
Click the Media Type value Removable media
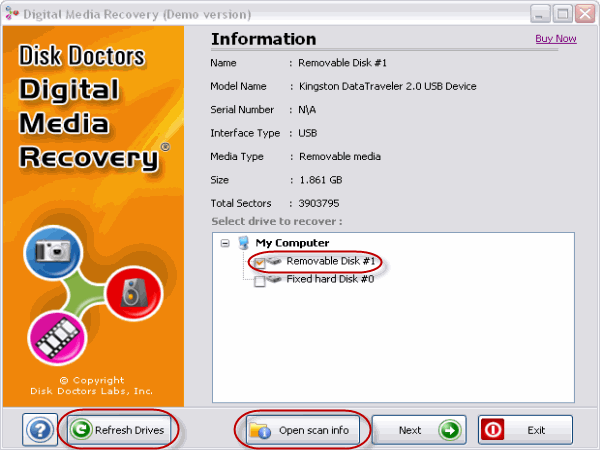click(340, 157)
